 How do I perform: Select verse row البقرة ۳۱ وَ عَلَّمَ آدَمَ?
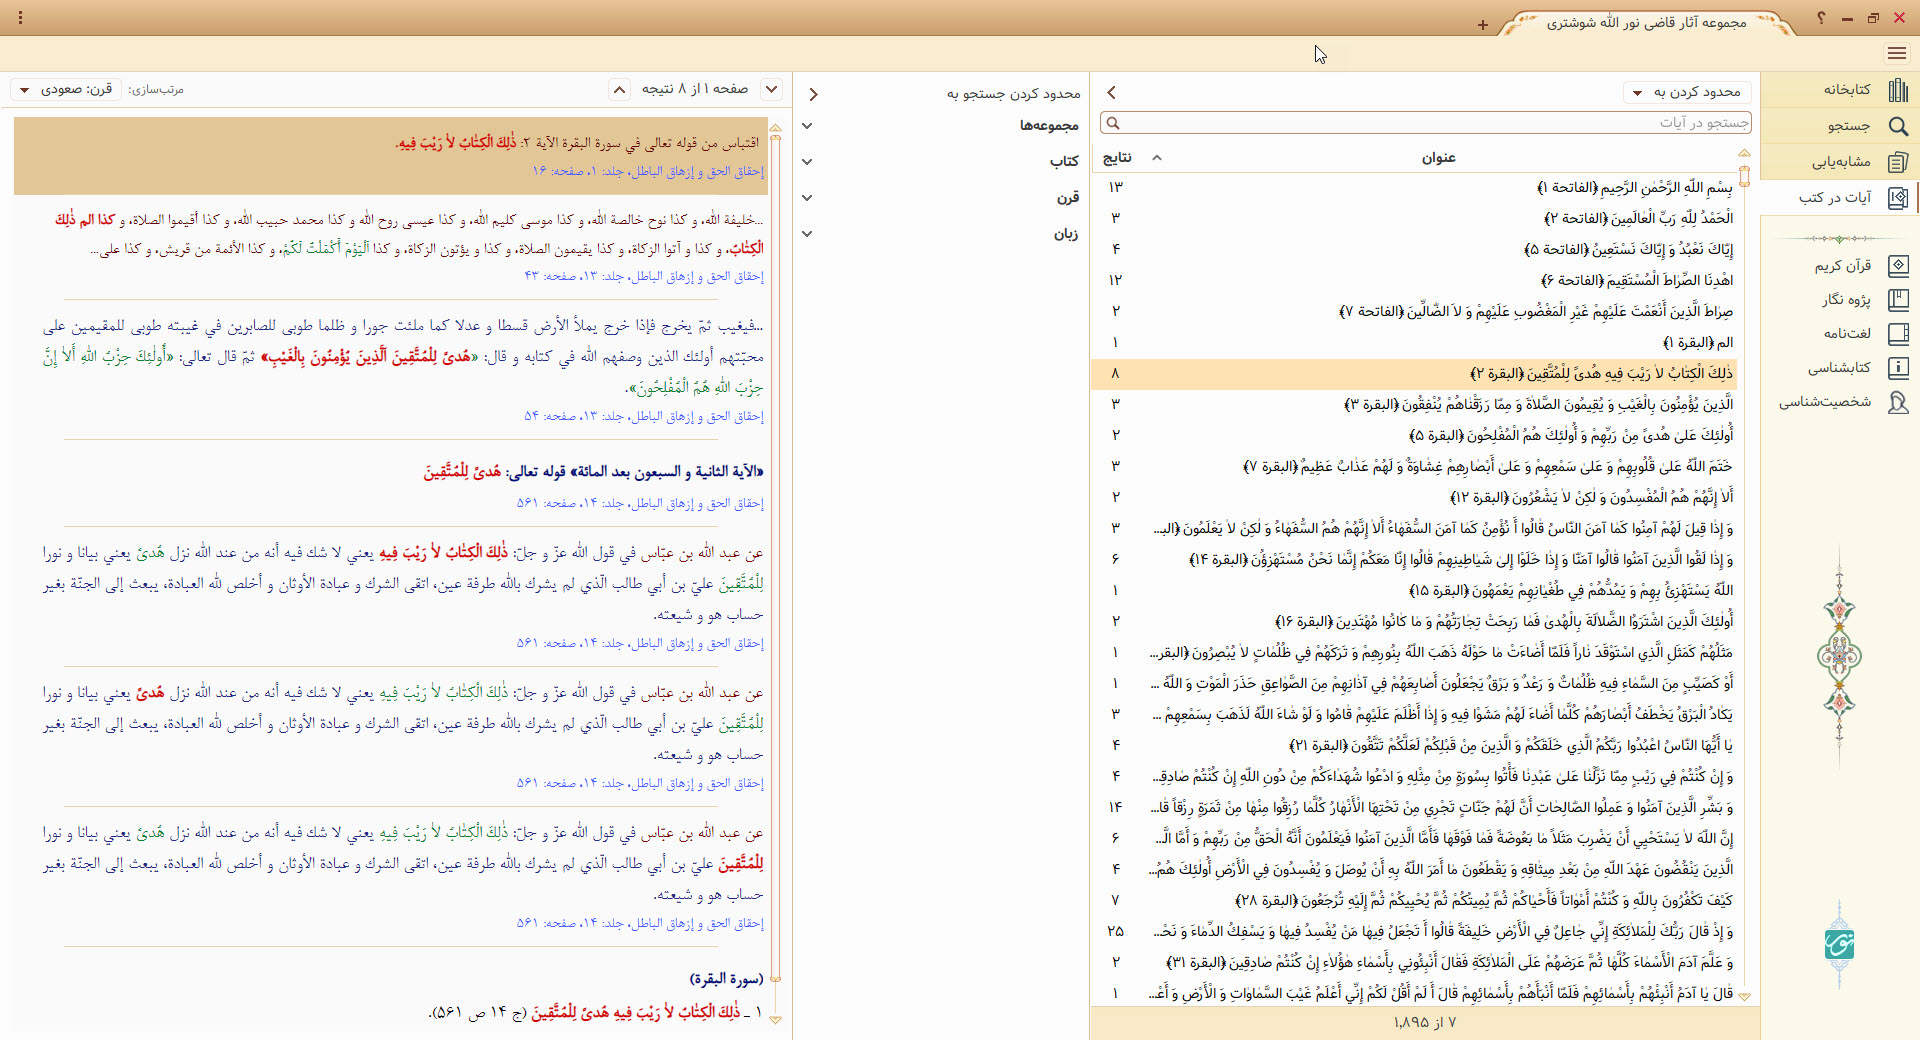1413,962
